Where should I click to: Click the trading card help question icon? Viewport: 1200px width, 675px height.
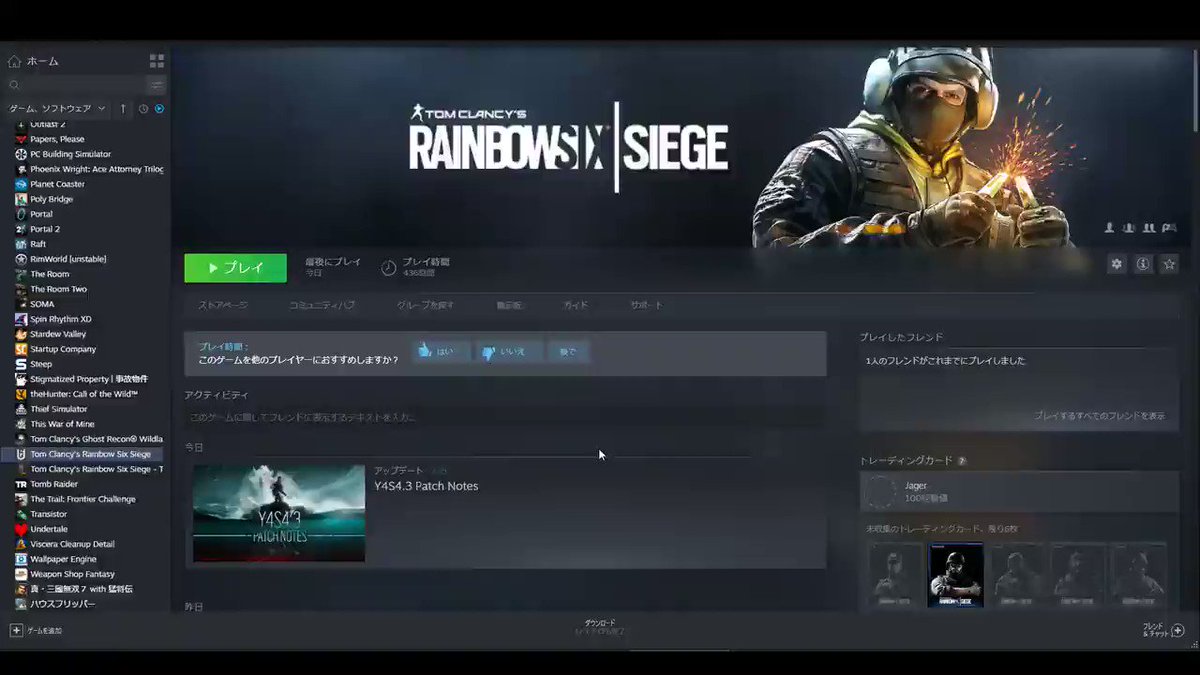click(962, 461)
